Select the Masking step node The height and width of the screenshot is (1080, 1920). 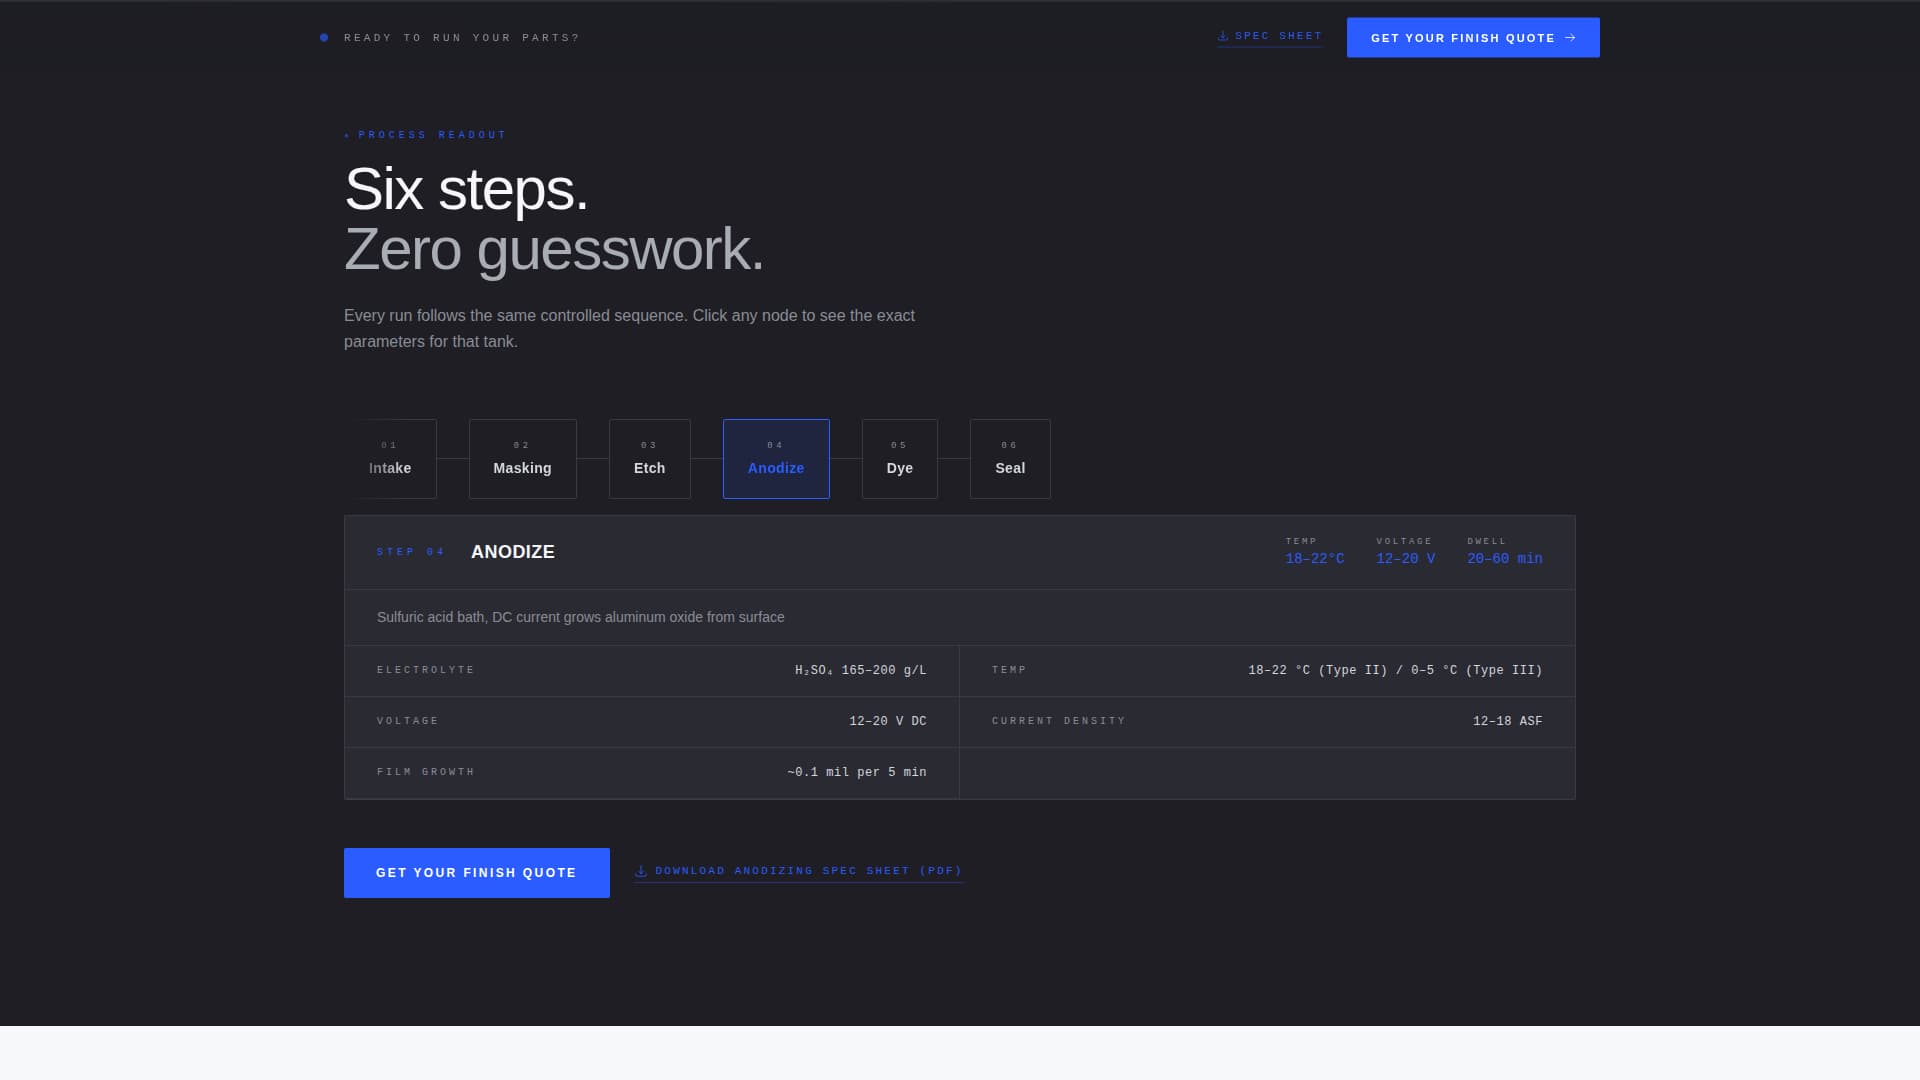(522, 459)
